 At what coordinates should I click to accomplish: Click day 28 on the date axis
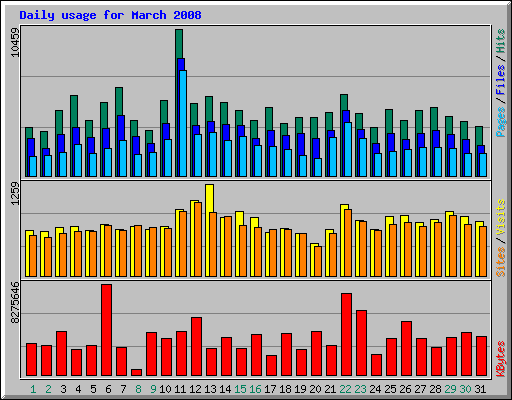435,389
